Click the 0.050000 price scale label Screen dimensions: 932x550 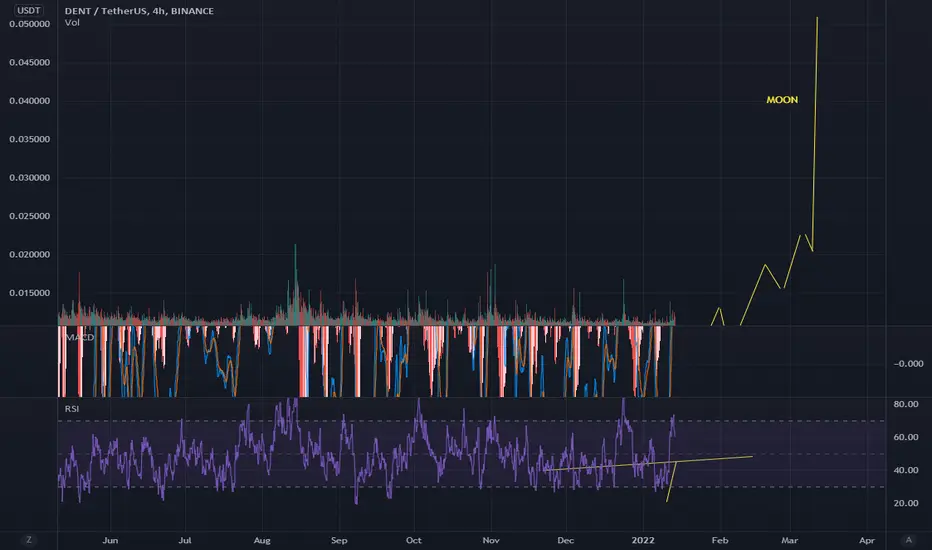(29, 24)
